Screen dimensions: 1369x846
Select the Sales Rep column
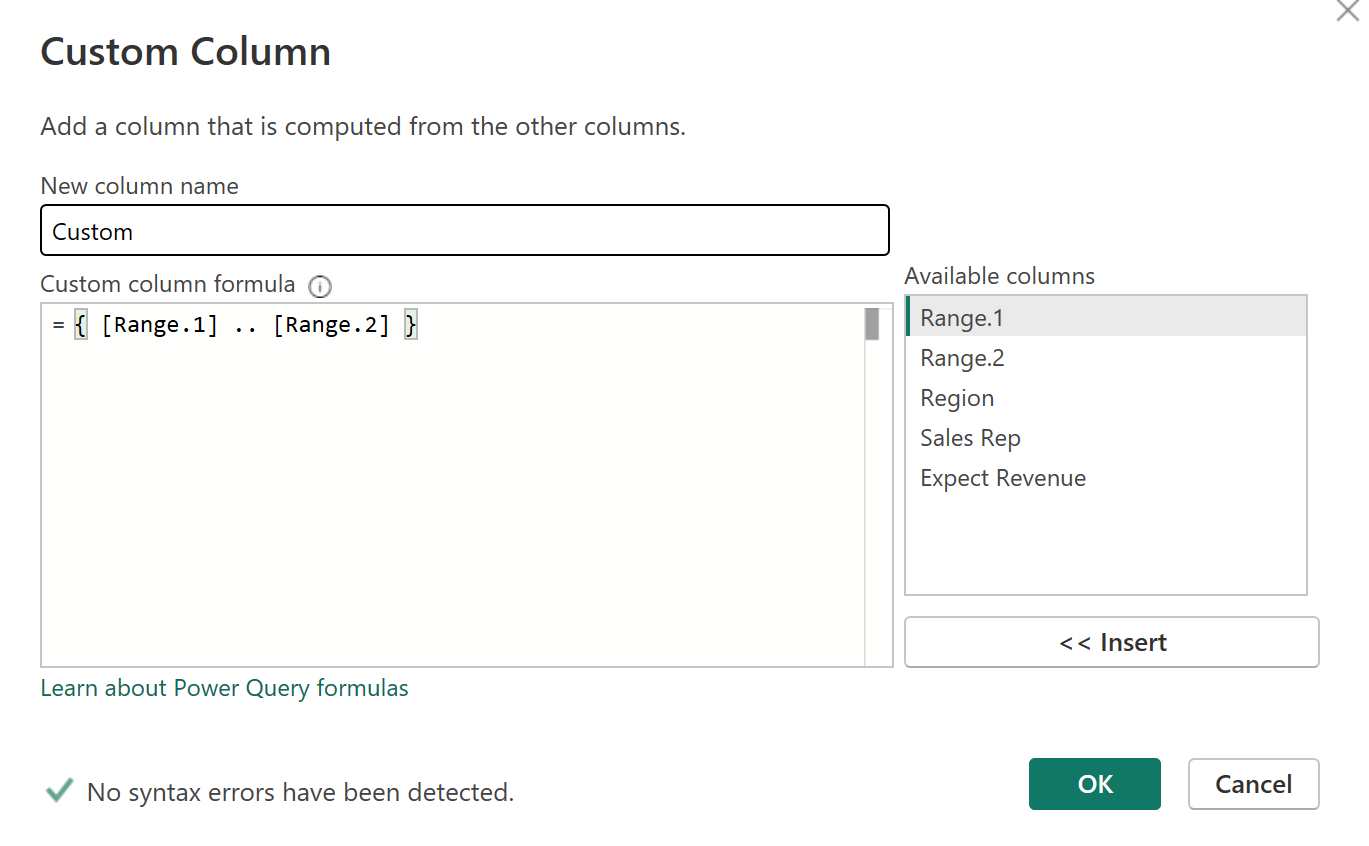(x=970, y=438)
